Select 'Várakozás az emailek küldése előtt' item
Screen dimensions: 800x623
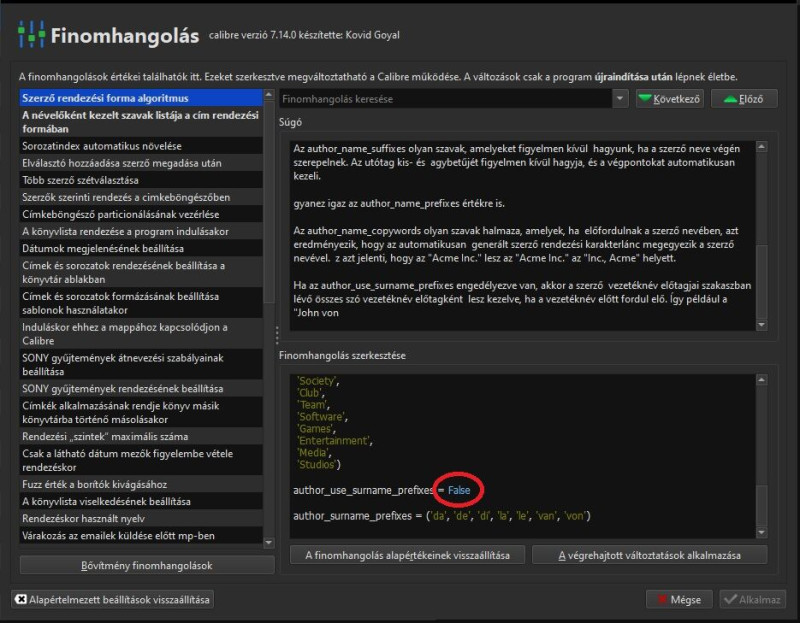pyautogui.click(x=141, y=536)
